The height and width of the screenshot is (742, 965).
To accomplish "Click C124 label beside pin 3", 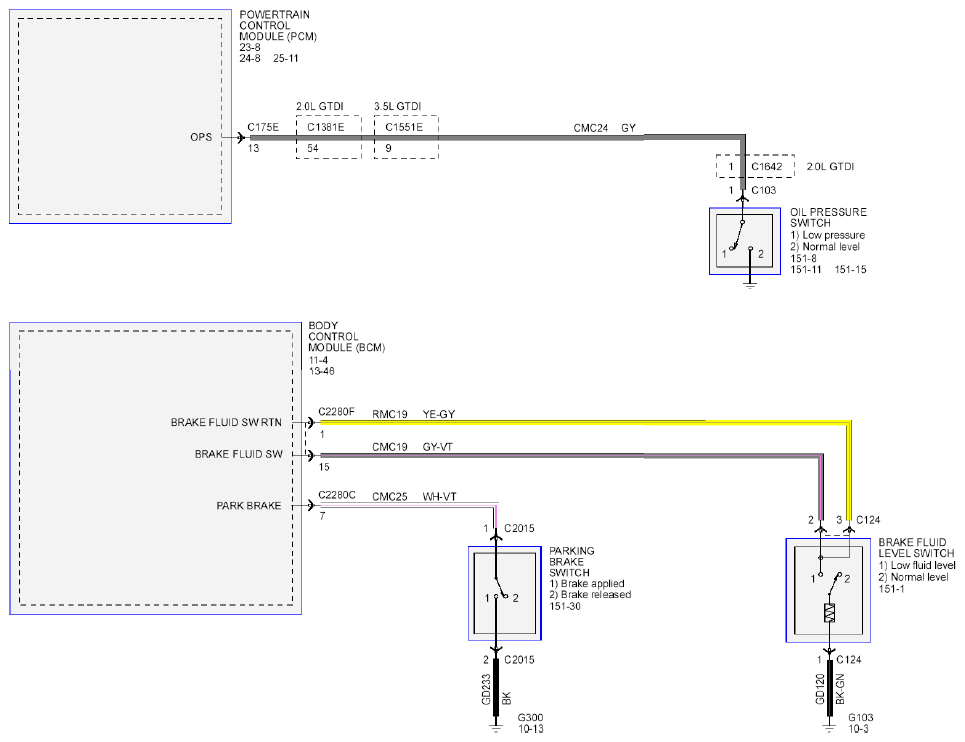I will pos(868,521).
